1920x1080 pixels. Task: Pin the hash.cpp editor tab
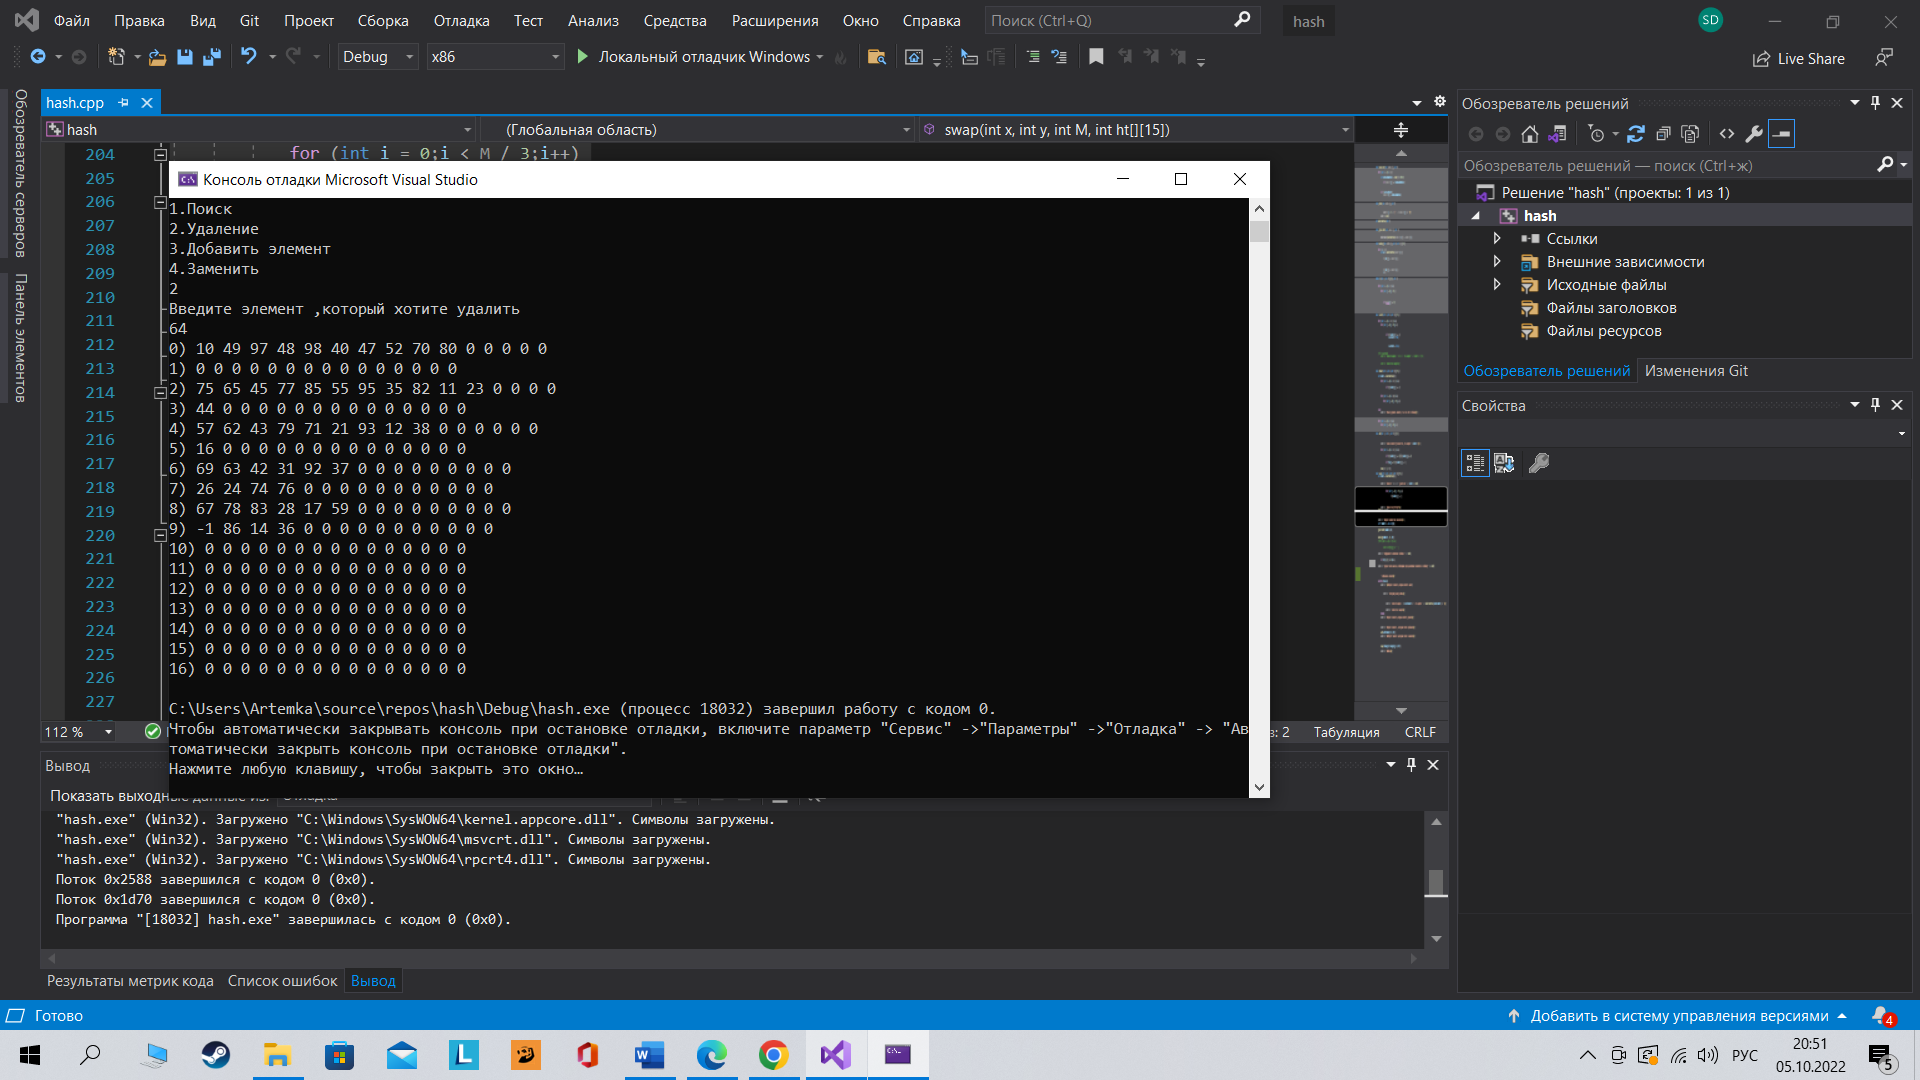pyautogui.click(x=123, y=103)
